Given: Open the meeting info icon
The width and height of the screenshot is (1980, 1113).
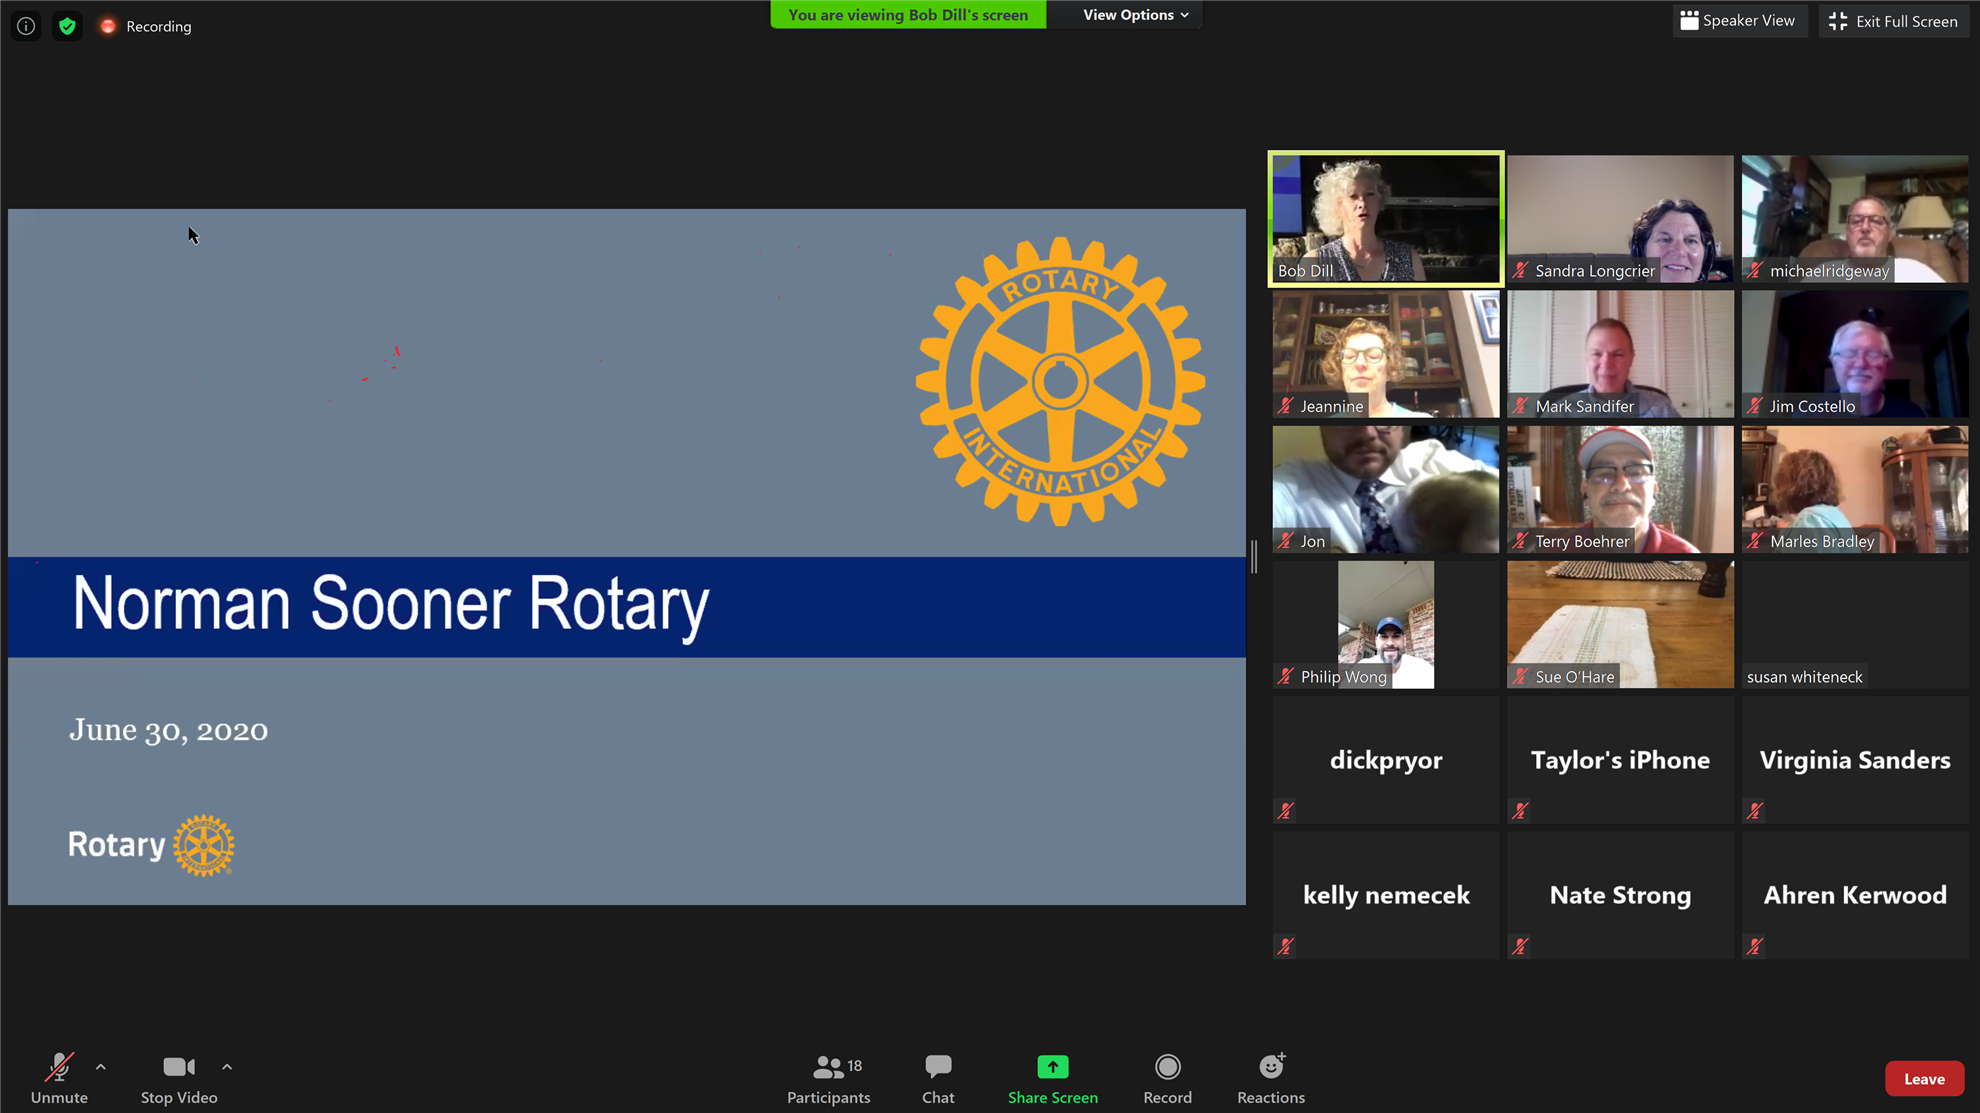Looking at the screenshot, I should coord(26,26).
